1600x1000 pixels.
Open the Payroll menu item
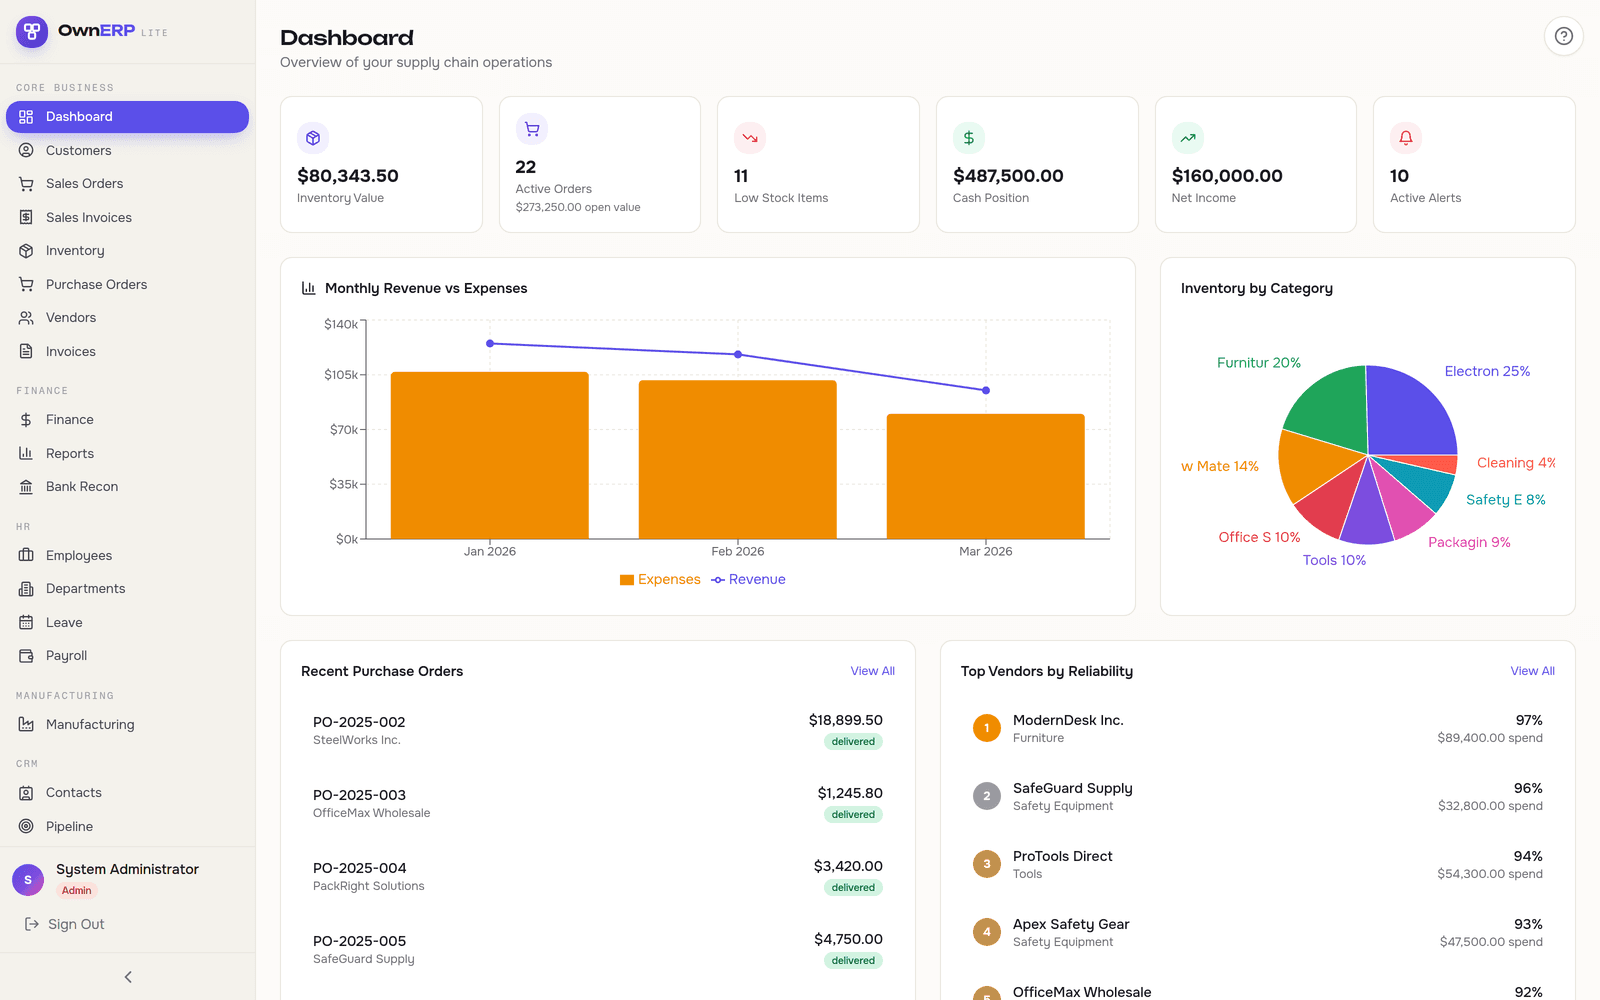(127, 656)
